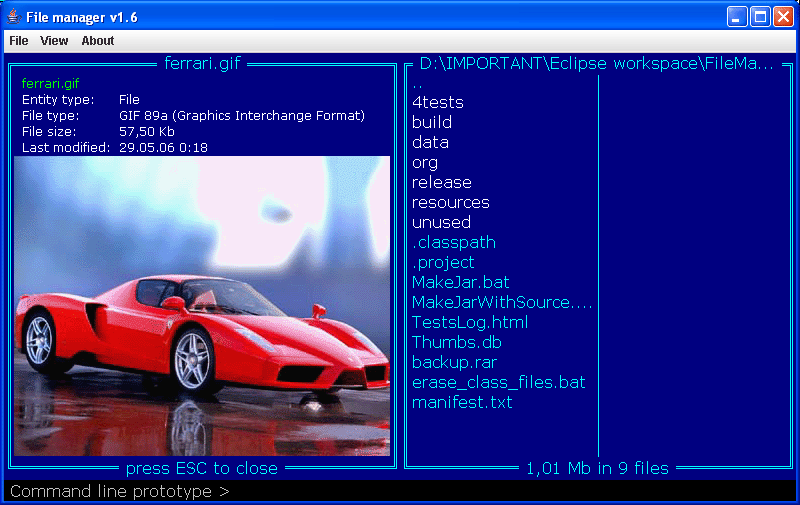
Task: Maximize the File manager window
Action: point(760,17)
